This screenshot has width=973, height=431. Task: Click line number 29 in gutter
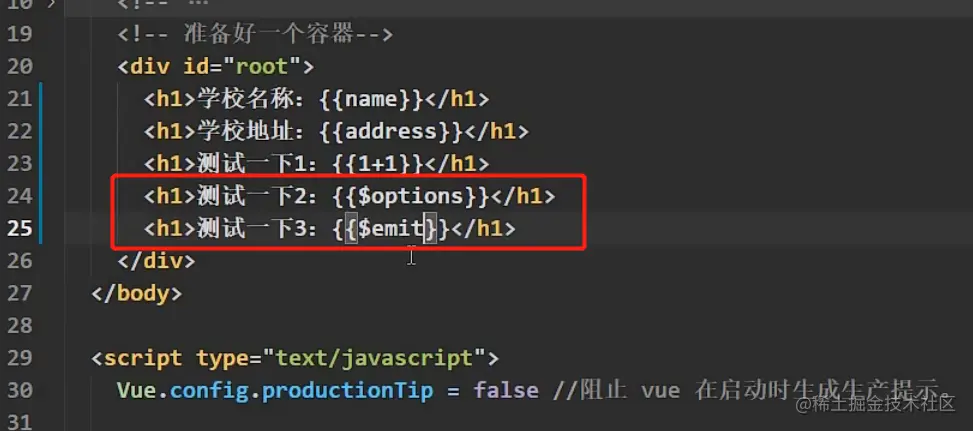[19, 358]
